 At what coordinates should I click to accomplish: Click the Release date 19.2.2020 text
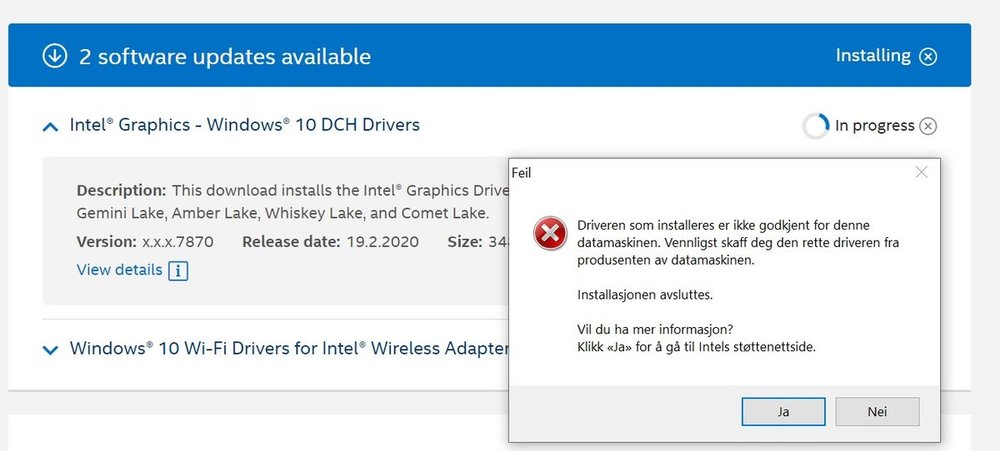pyautogui.click(x=330, y=242)
